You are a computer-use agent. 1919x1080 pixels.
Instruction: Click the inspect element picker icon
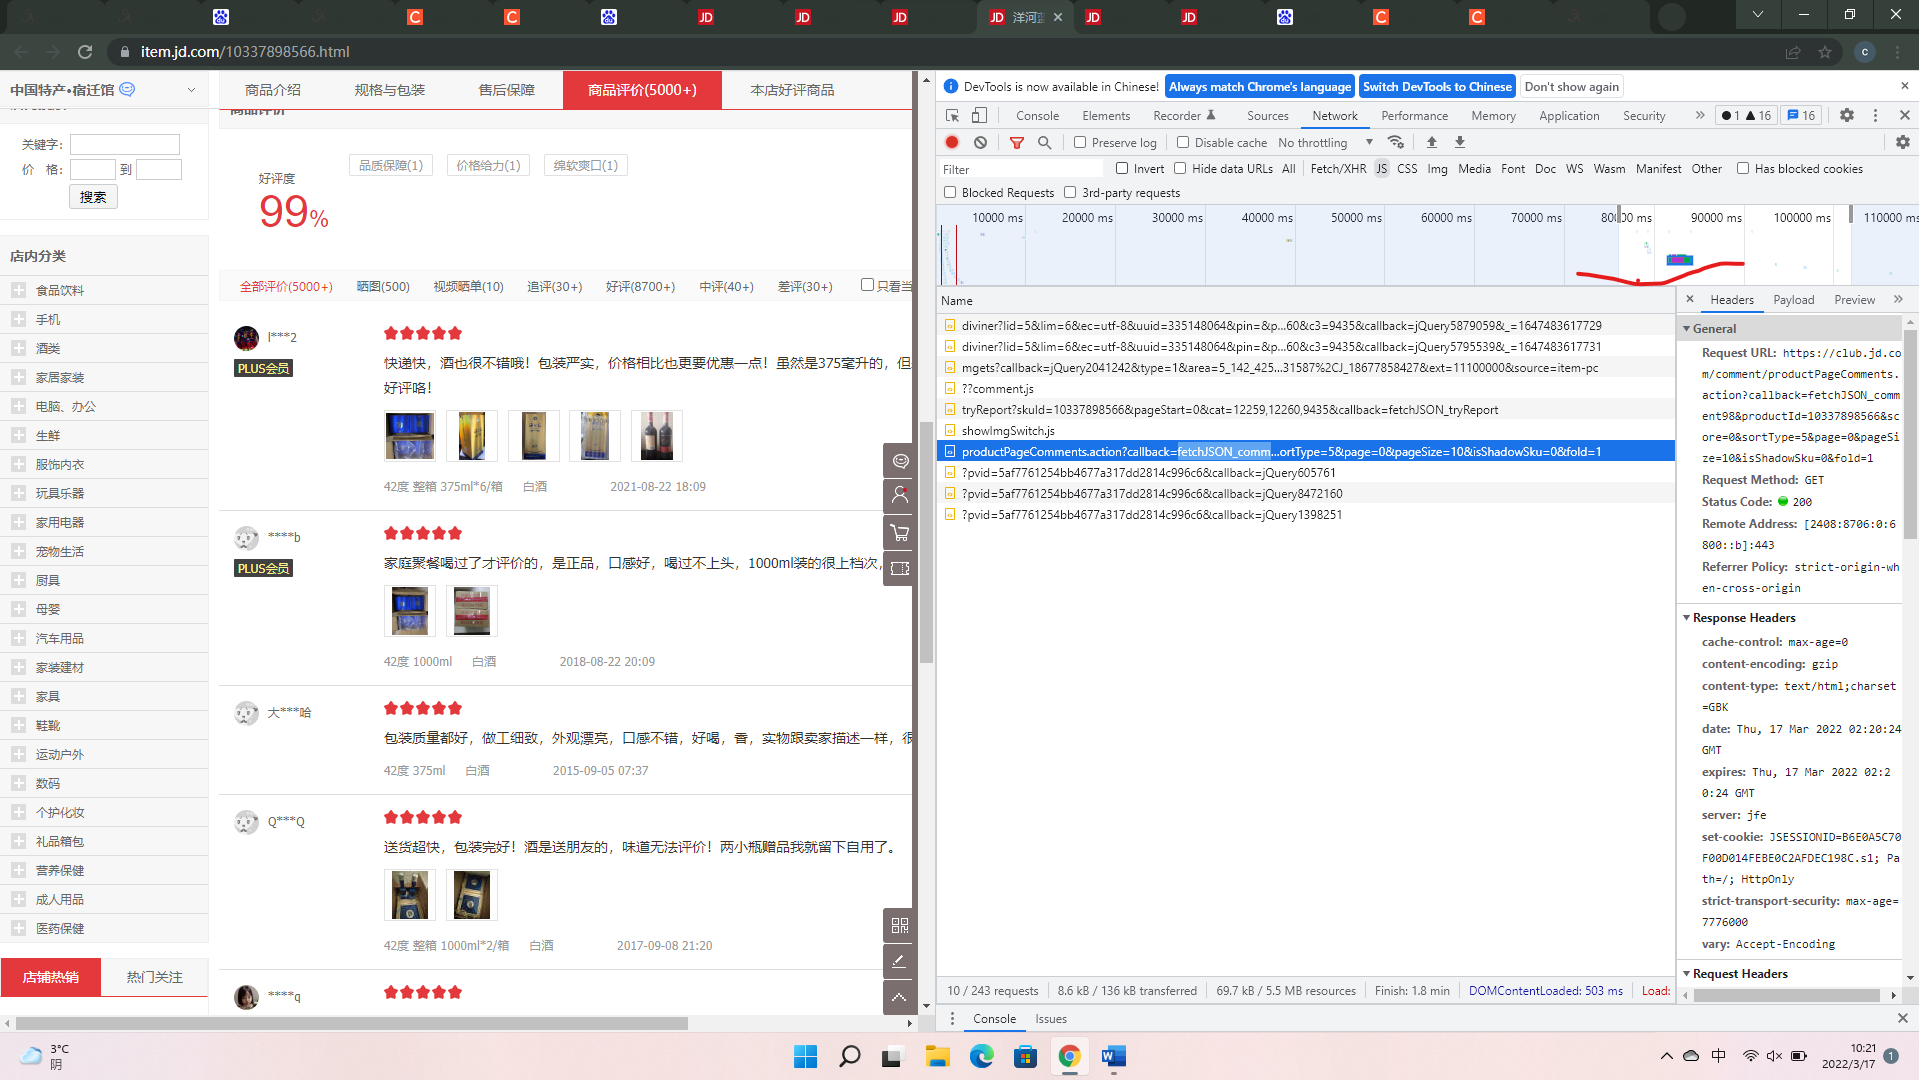coord(952,115)
